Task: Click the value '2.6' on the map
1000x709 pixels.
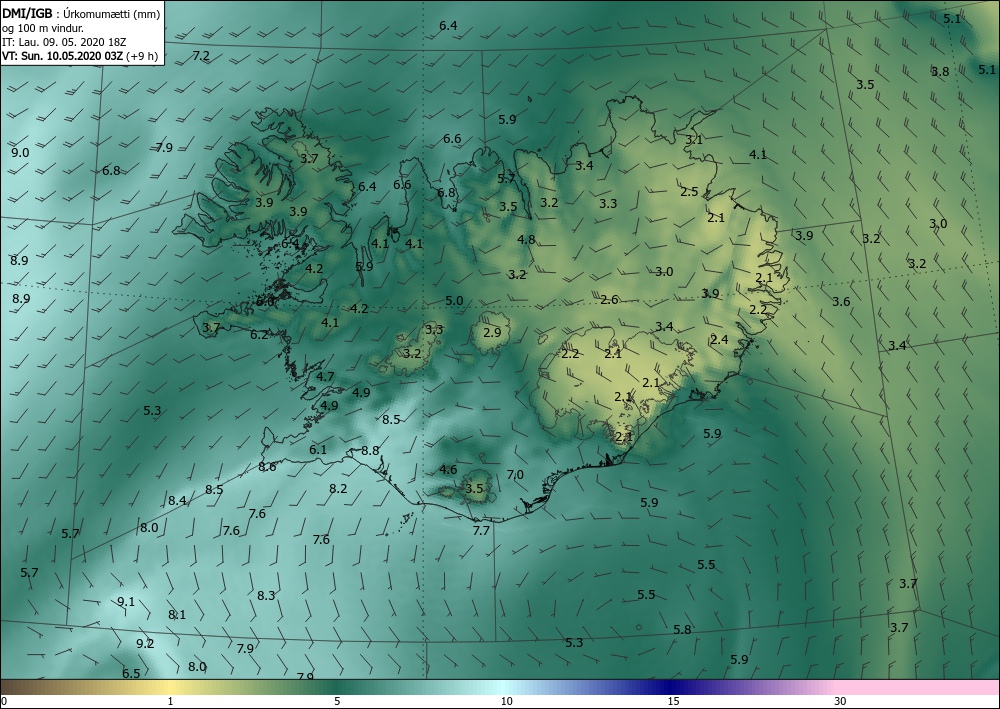Action: coord(609,300)
